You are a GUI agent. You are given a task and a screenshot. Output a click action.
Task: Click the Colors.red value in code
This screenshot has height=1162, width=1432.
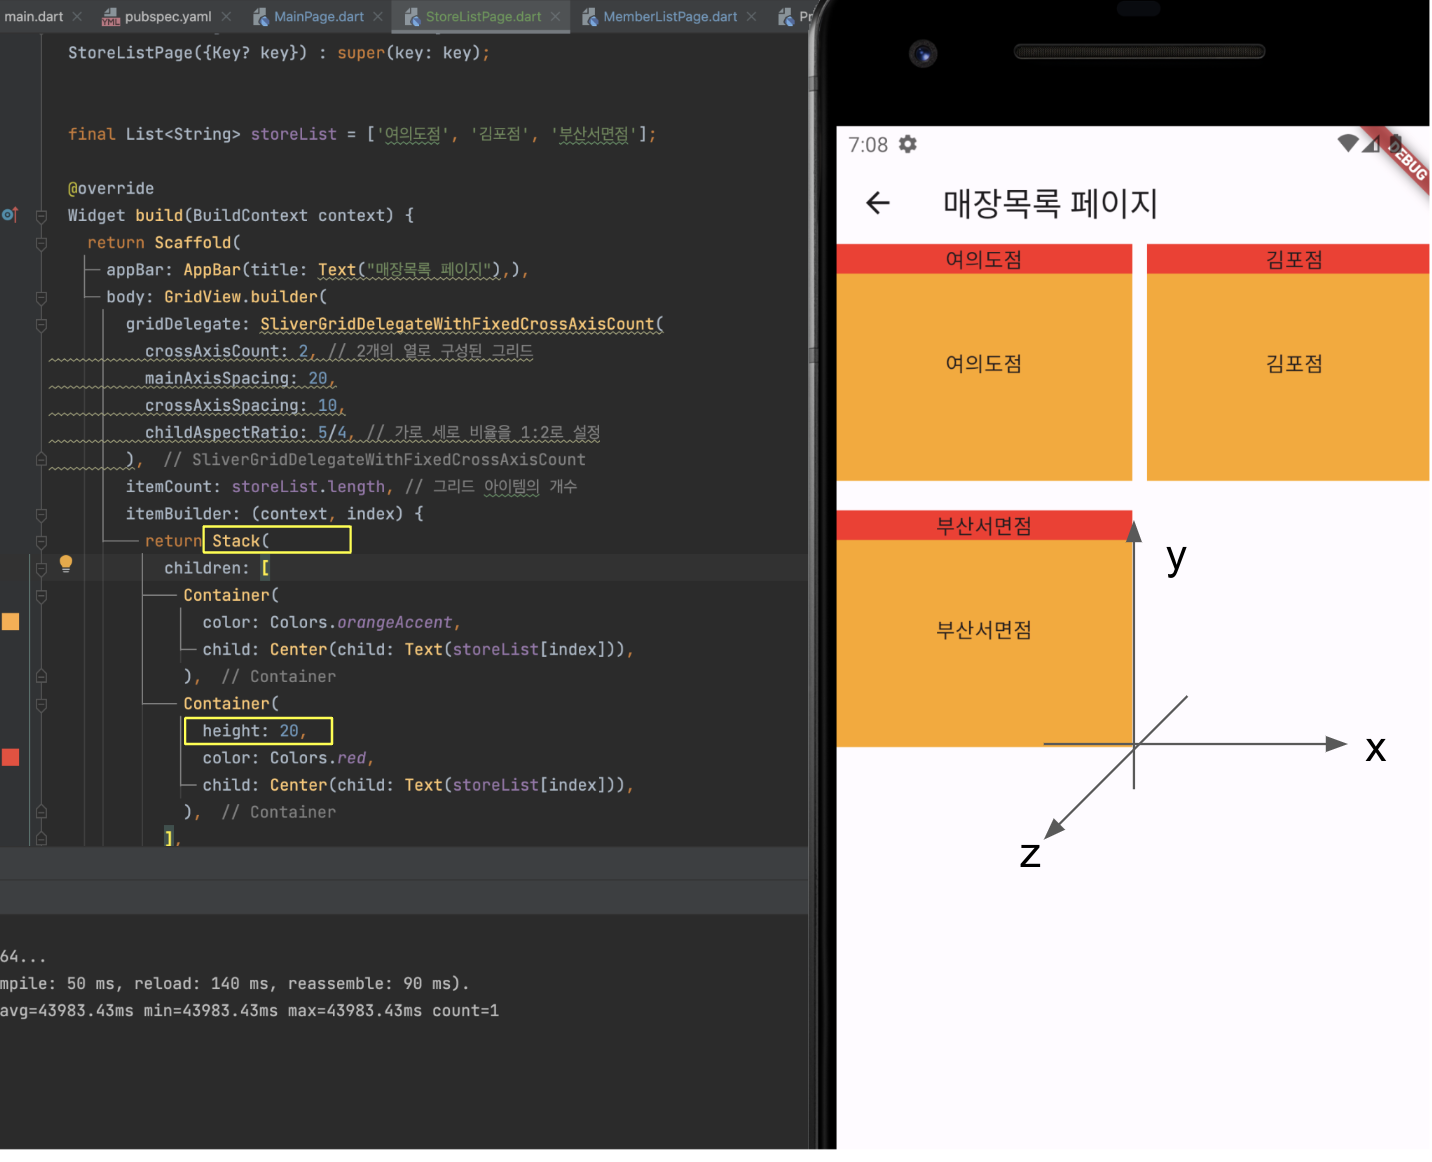[x=318, y=758]
